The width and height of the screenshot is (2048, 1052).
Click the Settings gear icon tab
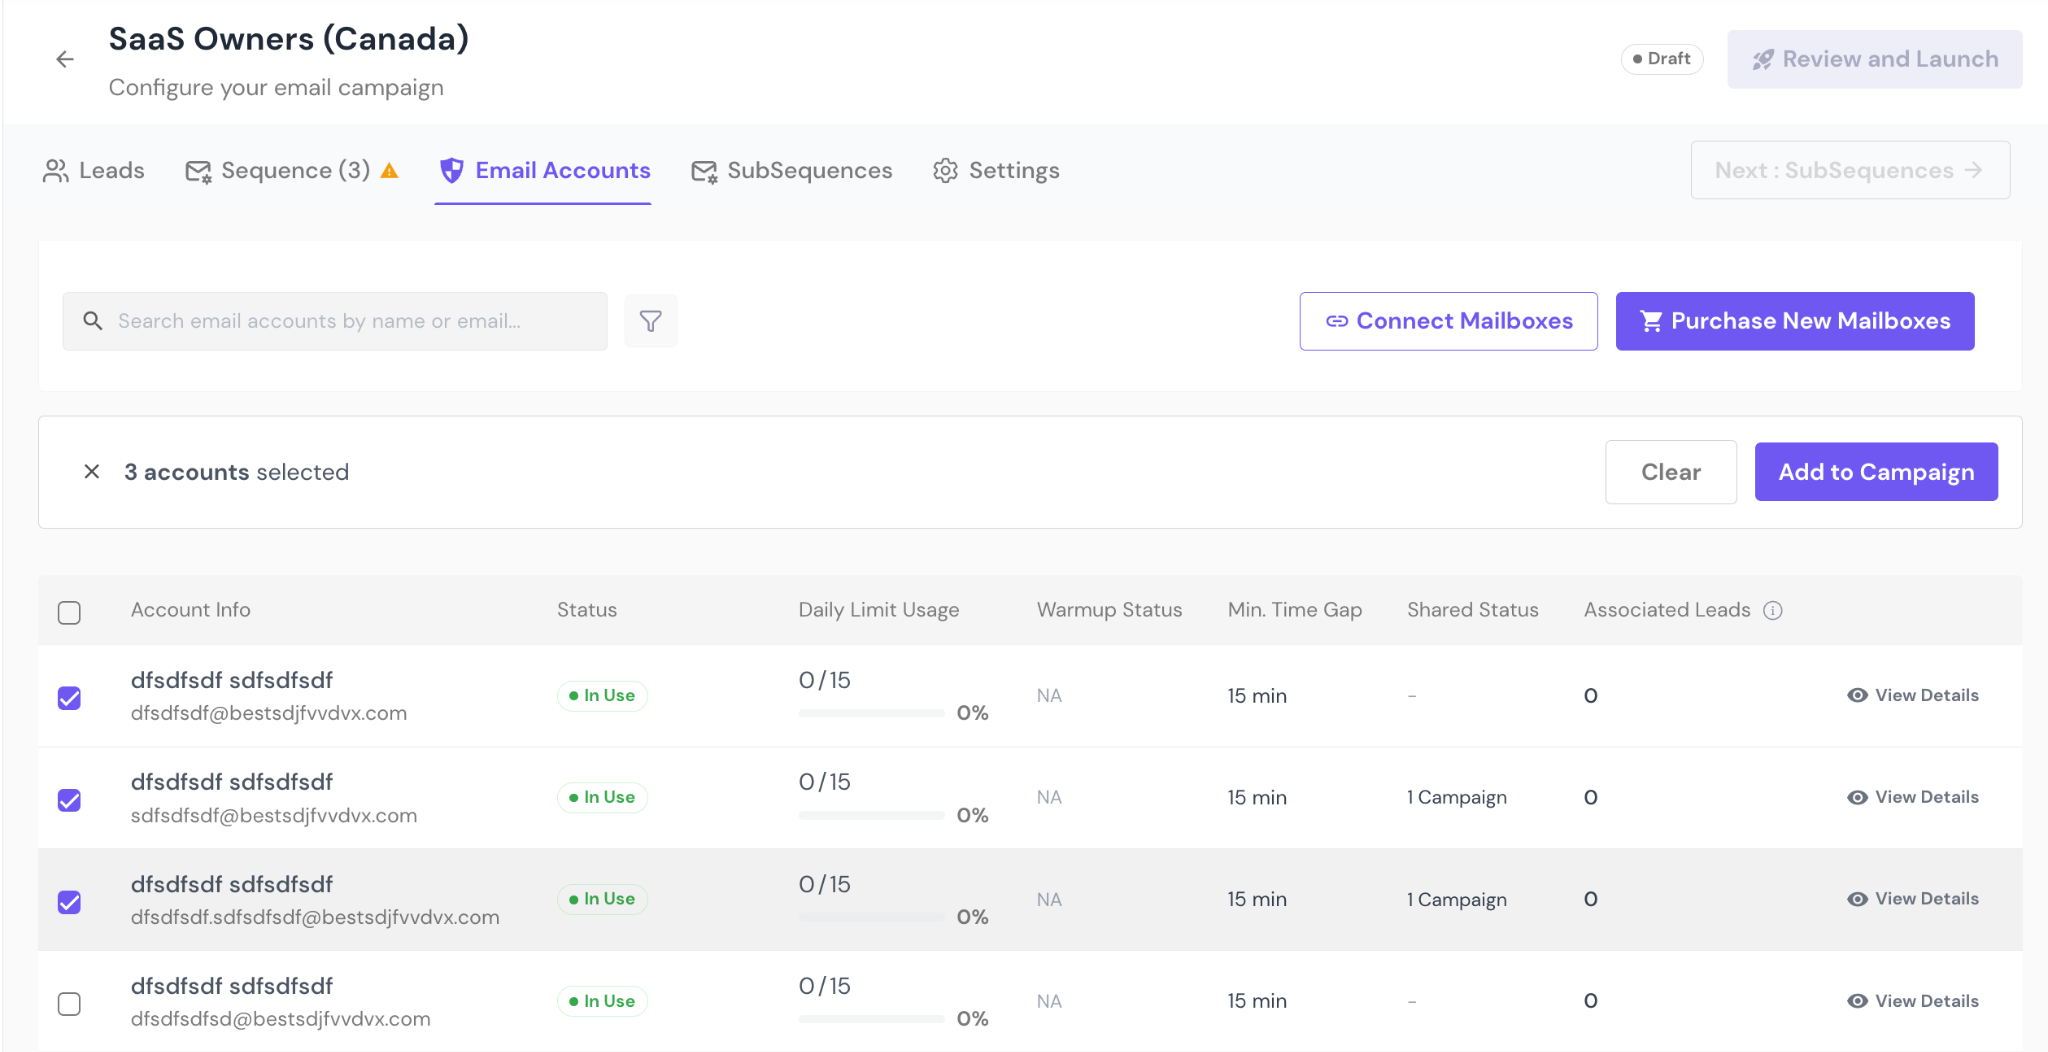point(945,171)
